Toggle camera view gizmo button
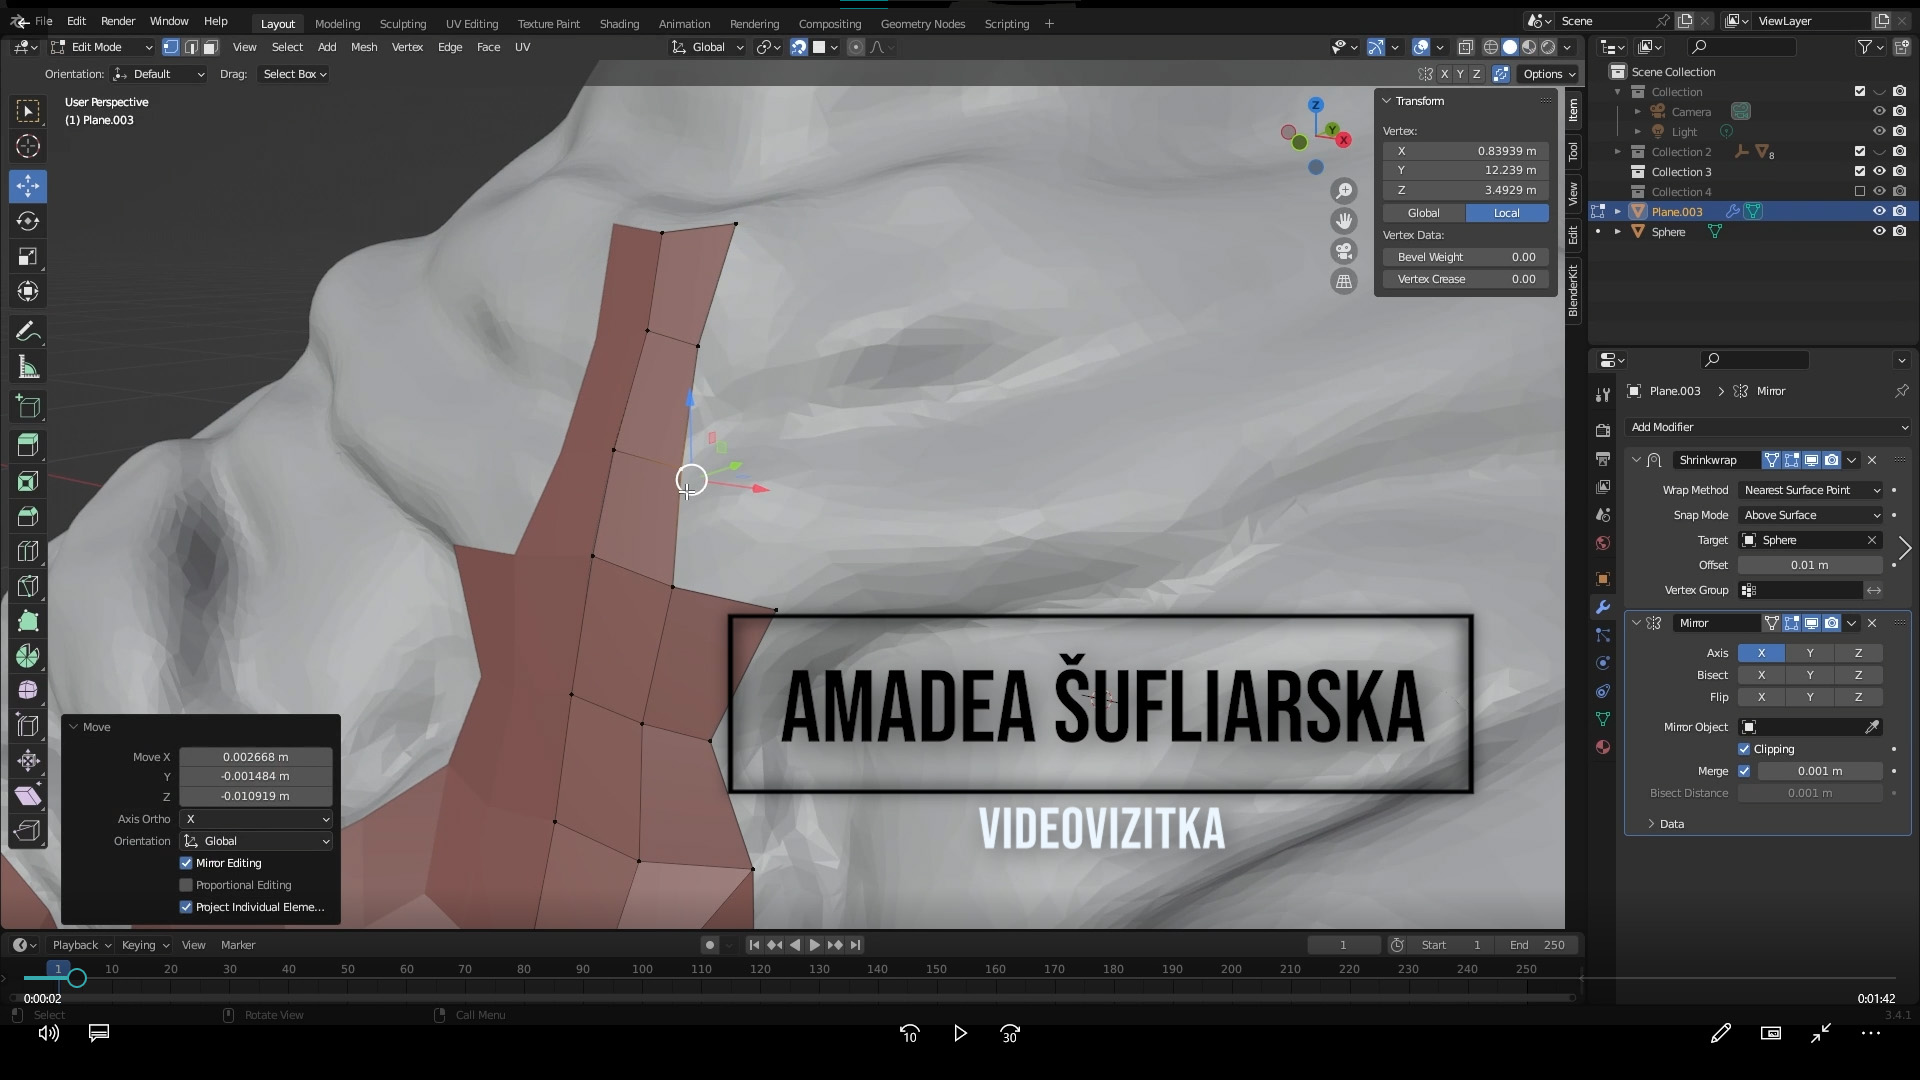The width and height of the screenshot is (1920, 1080). (x=1344, y=251)
